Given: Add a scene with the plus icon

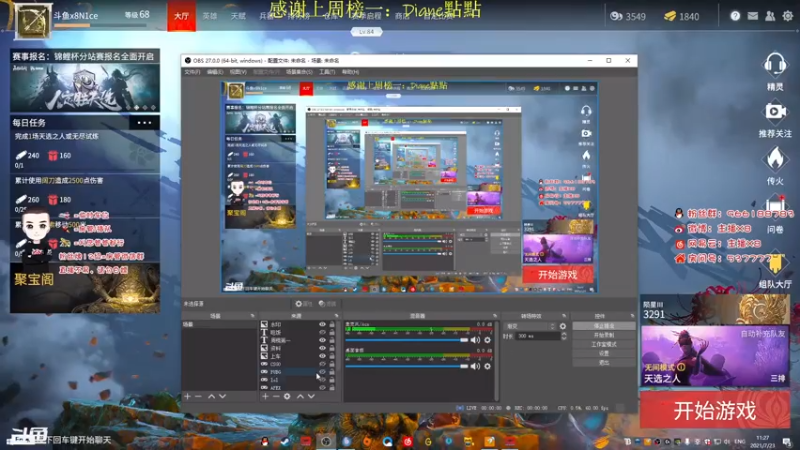Looking at the screenshot, I should [x=187, y=396].
